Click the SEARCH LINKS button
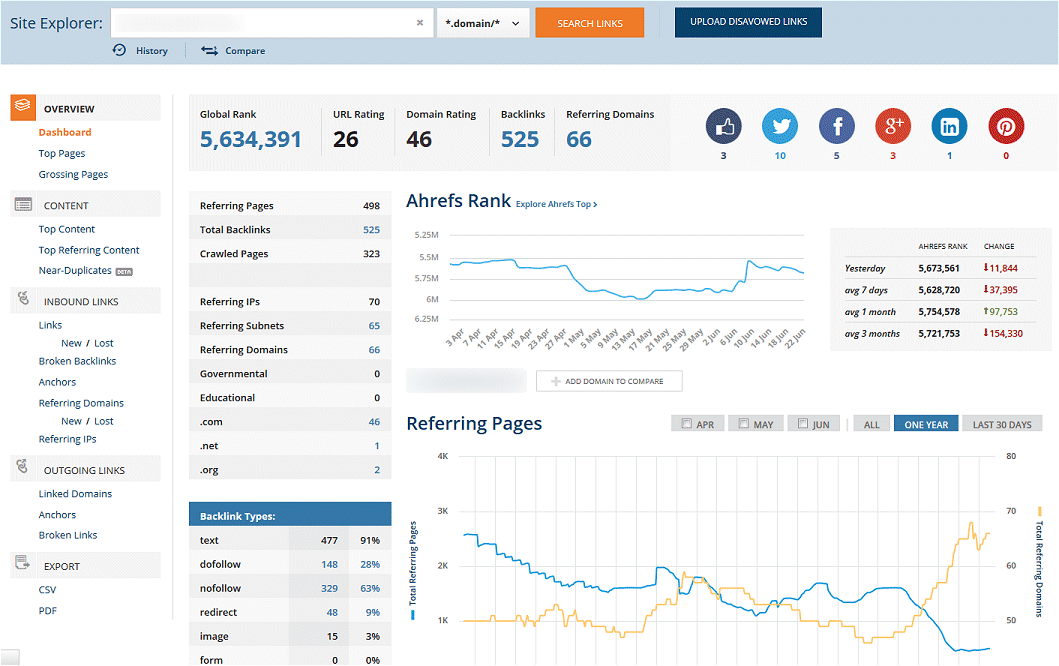This screenshot has width=1059, height=666. [590, 23]
